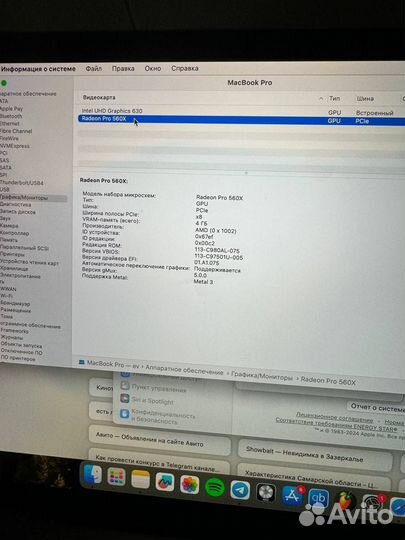This screenshot has width=405, height=540.
Task: Select Камера in the sidebar
Action: 9,226
